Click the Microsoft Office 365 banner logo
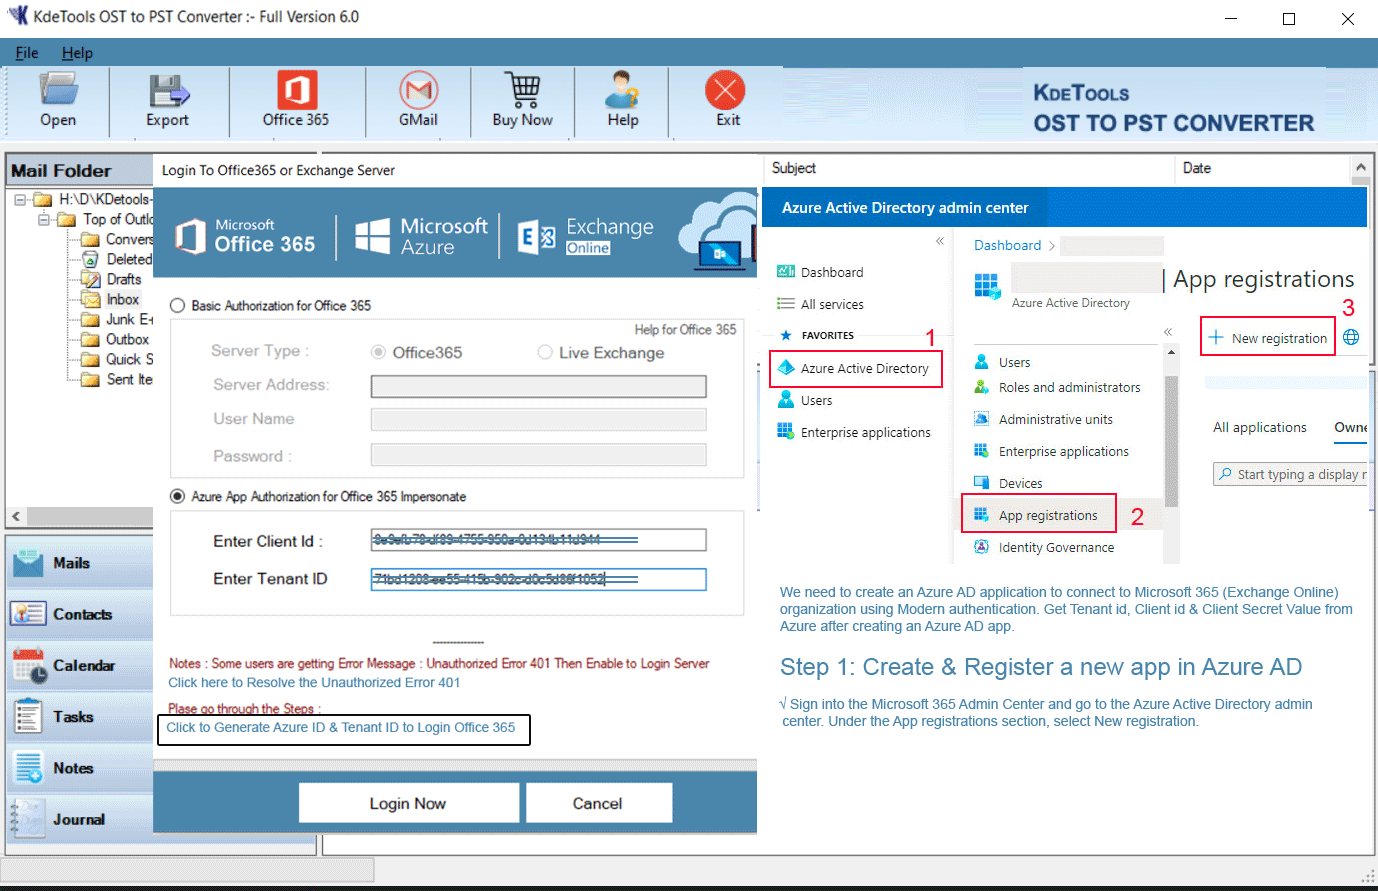 point(245,236)
